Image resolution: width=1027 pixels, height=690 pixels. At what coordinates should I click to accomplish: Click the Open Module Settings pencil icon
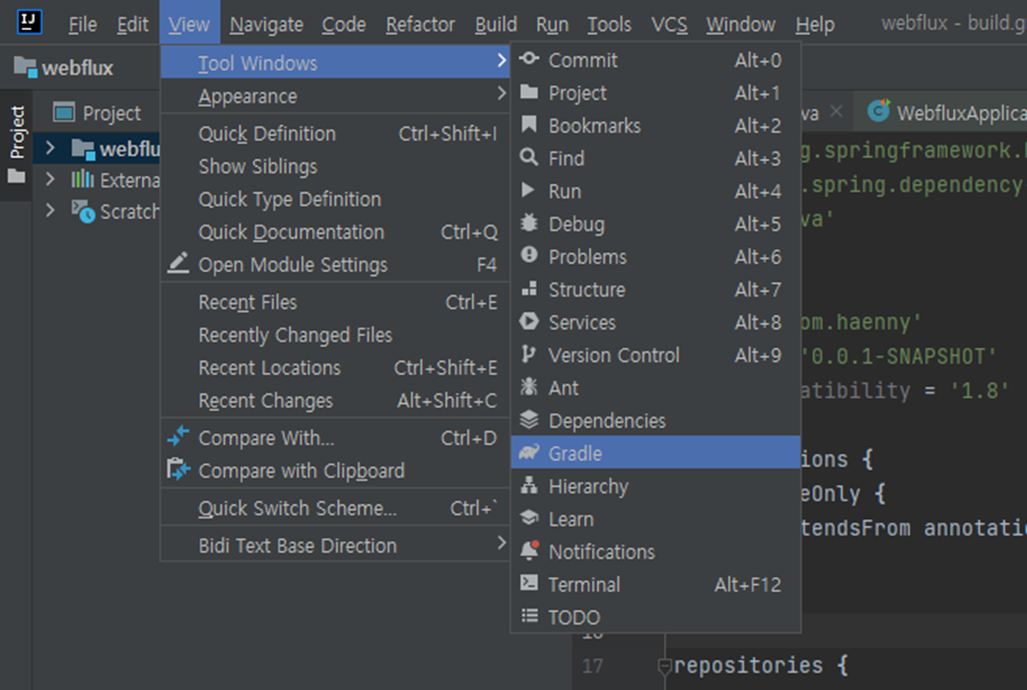(x=178, y=263)
